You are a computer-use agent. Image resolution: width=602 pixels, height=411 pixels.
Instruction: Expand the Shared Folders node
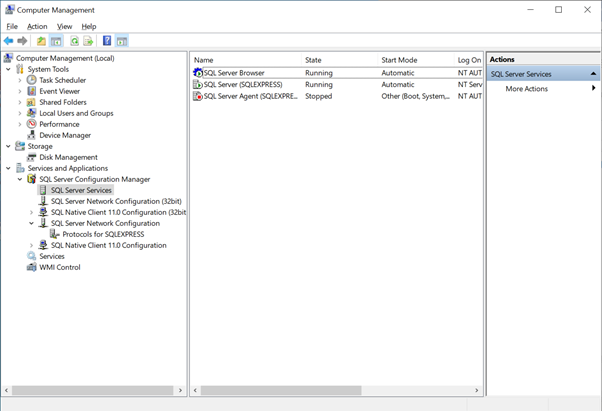pyautogui.click(x=20, y=102)
